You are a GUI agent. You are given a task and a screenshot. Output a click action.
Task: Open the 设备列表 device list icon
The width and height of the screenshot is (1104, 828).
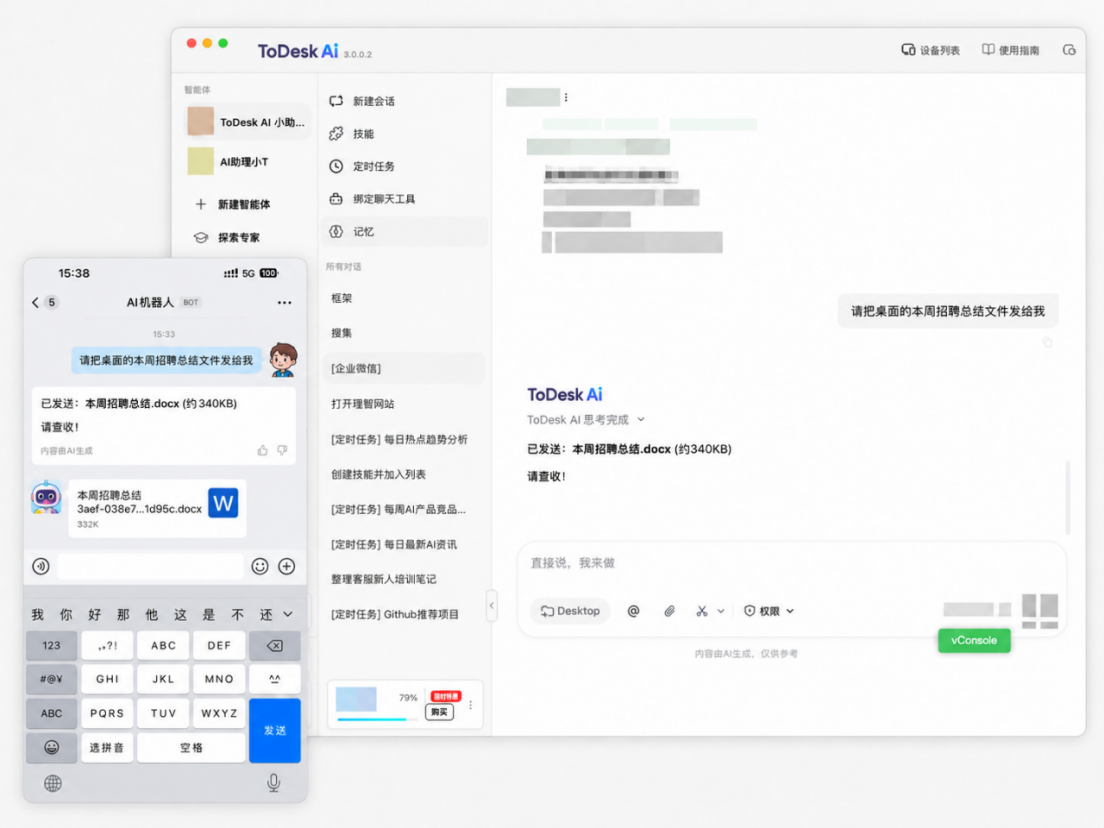pos(908,50)
